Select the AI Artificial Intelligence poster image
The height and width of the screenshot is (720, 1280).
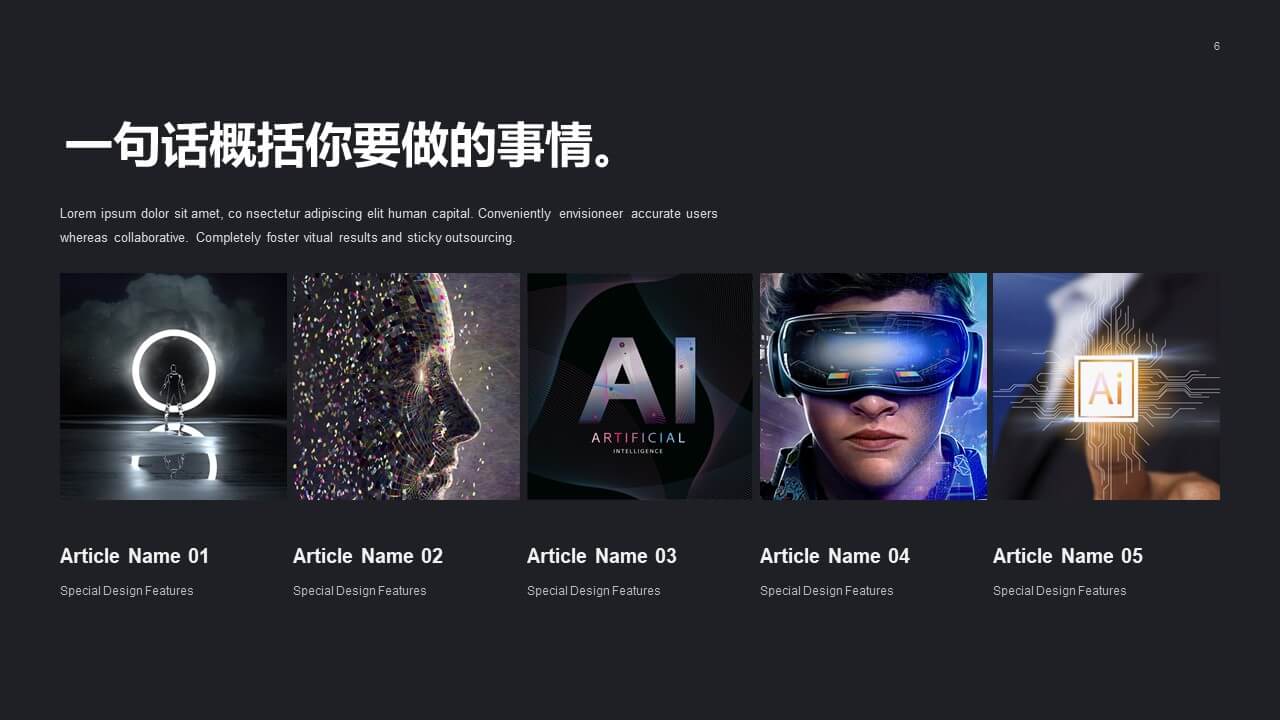(x=640, y=386)
